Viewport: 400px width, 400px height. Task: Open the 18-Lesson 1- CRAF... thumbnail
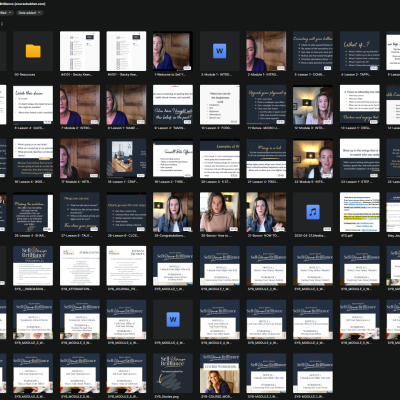coord(126,159)
